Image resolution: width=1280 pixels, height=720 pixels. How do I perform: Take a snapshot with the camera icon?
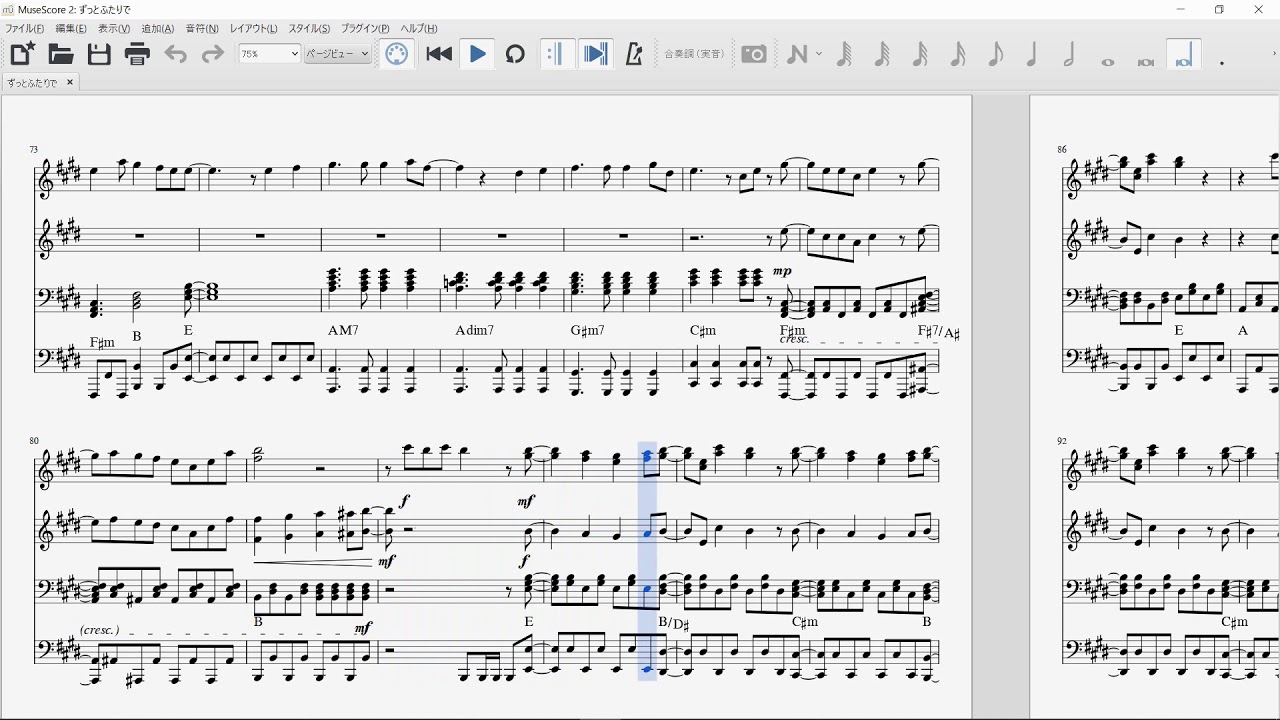(754, 54)
